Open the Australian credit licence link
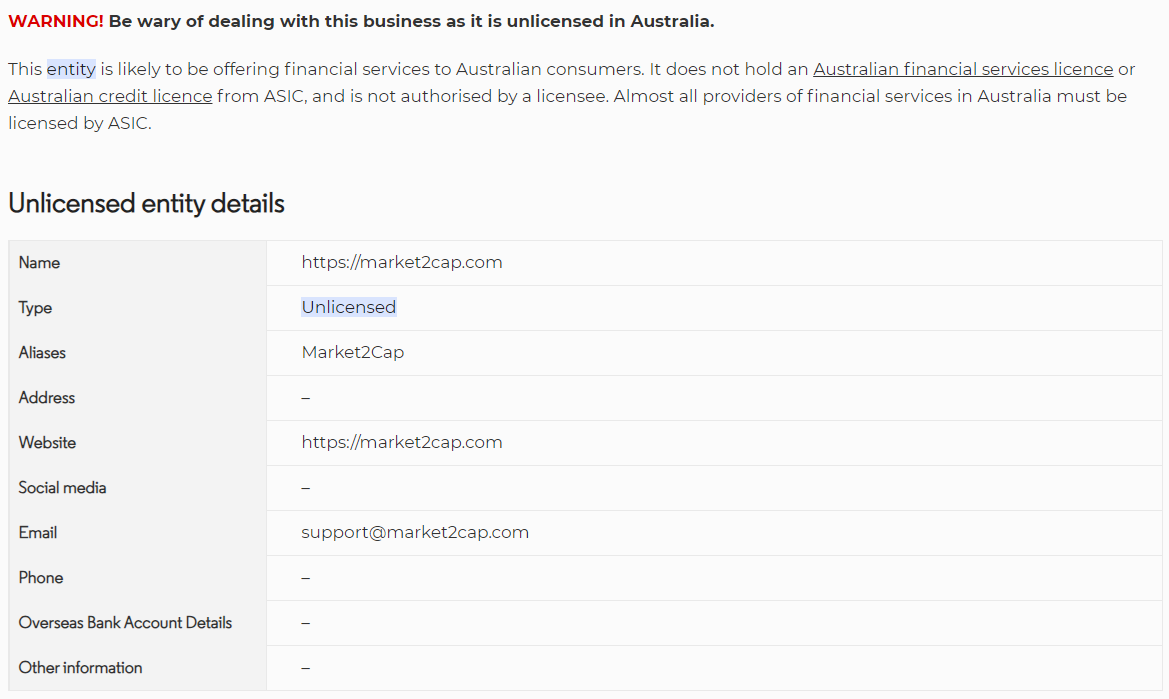The image size is (1169, 699). (110, 97)
